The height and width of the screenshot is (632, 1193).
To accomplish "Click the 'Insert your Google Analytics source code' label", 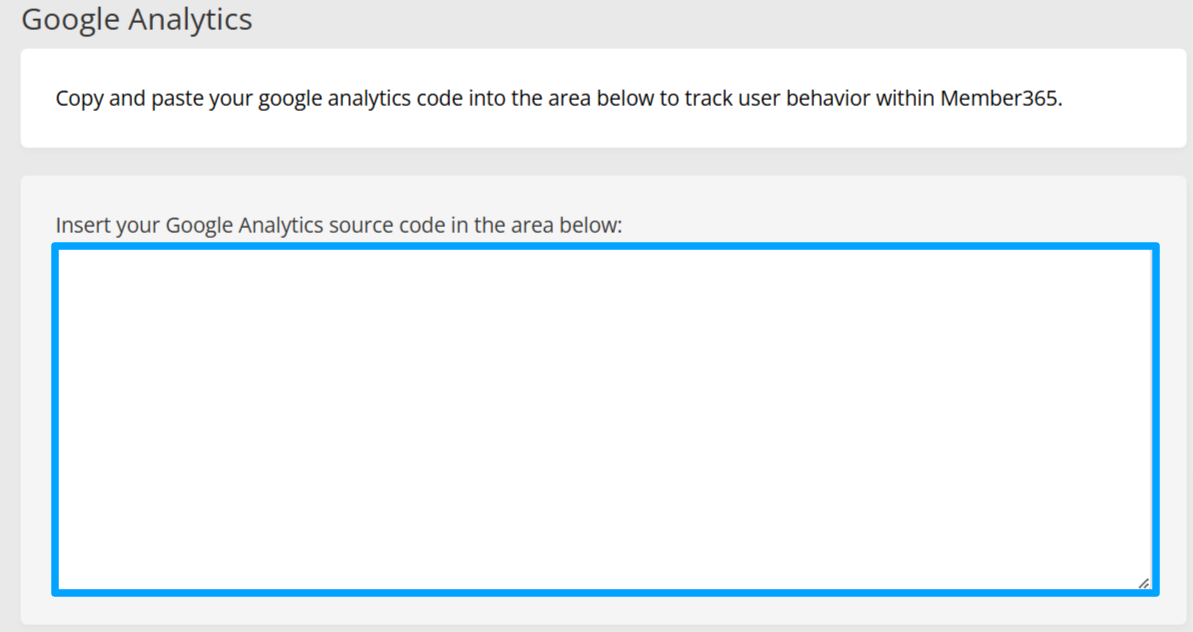I will (x=338, y=225).
